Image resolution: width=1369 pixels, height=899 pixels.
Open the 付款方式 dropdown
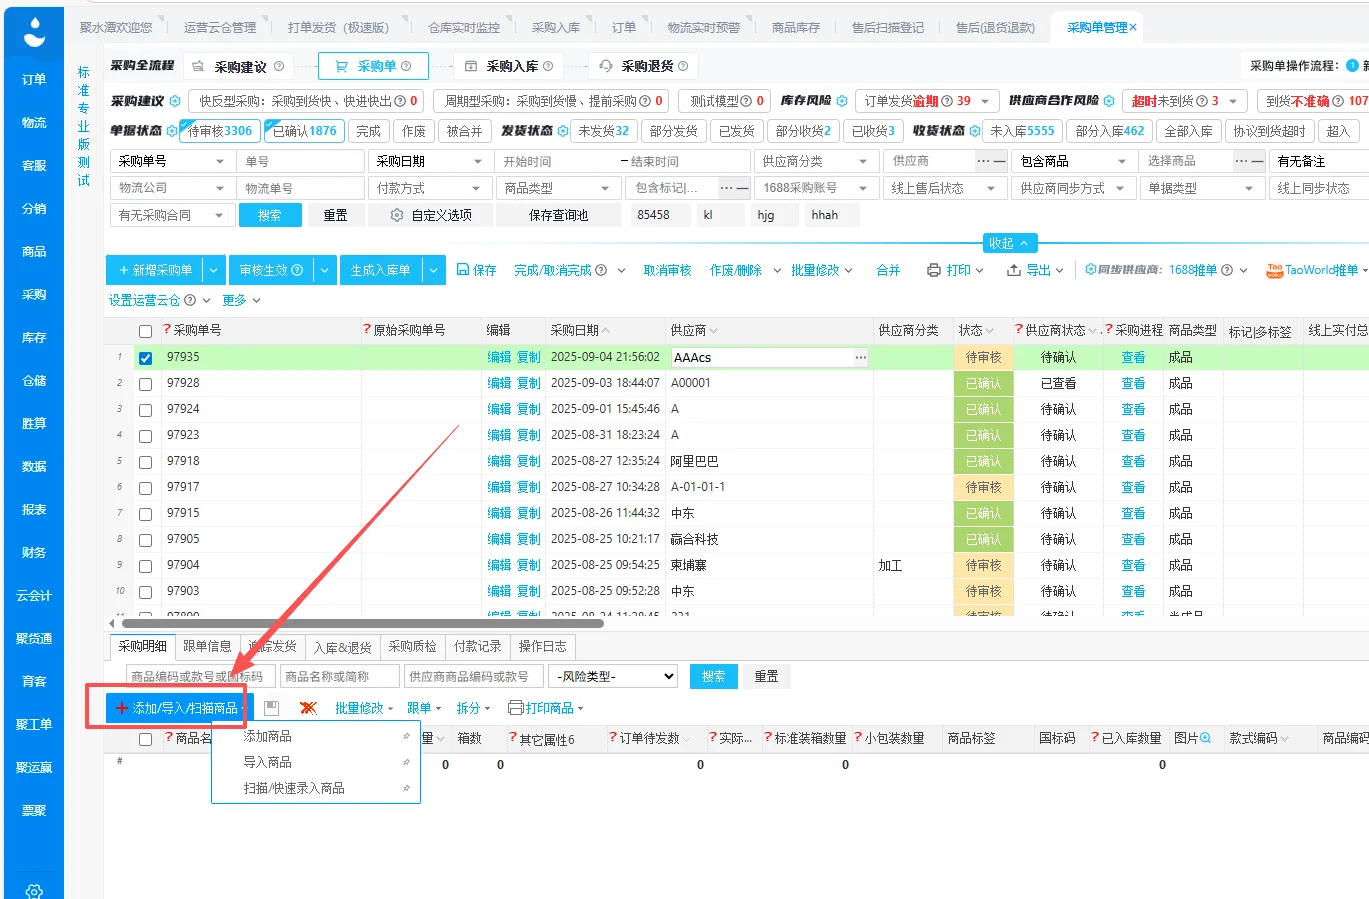430,188
